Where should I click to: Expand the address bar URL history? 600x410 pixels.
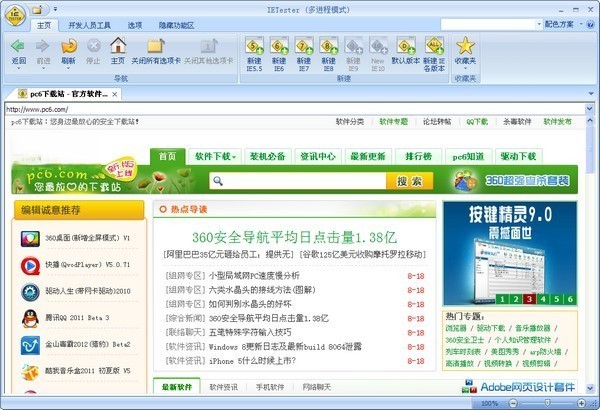(590, 109)
